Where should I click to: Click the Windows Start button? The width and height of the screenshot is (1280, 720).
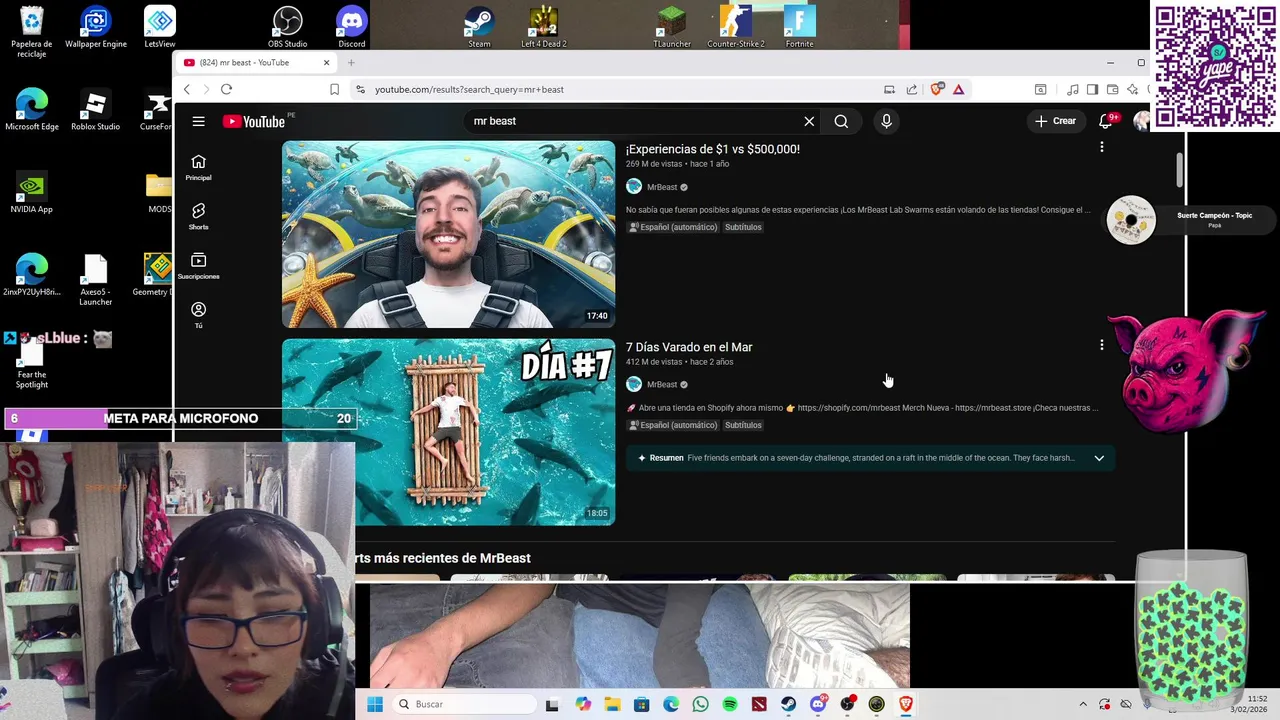click(x=375, y=704)
